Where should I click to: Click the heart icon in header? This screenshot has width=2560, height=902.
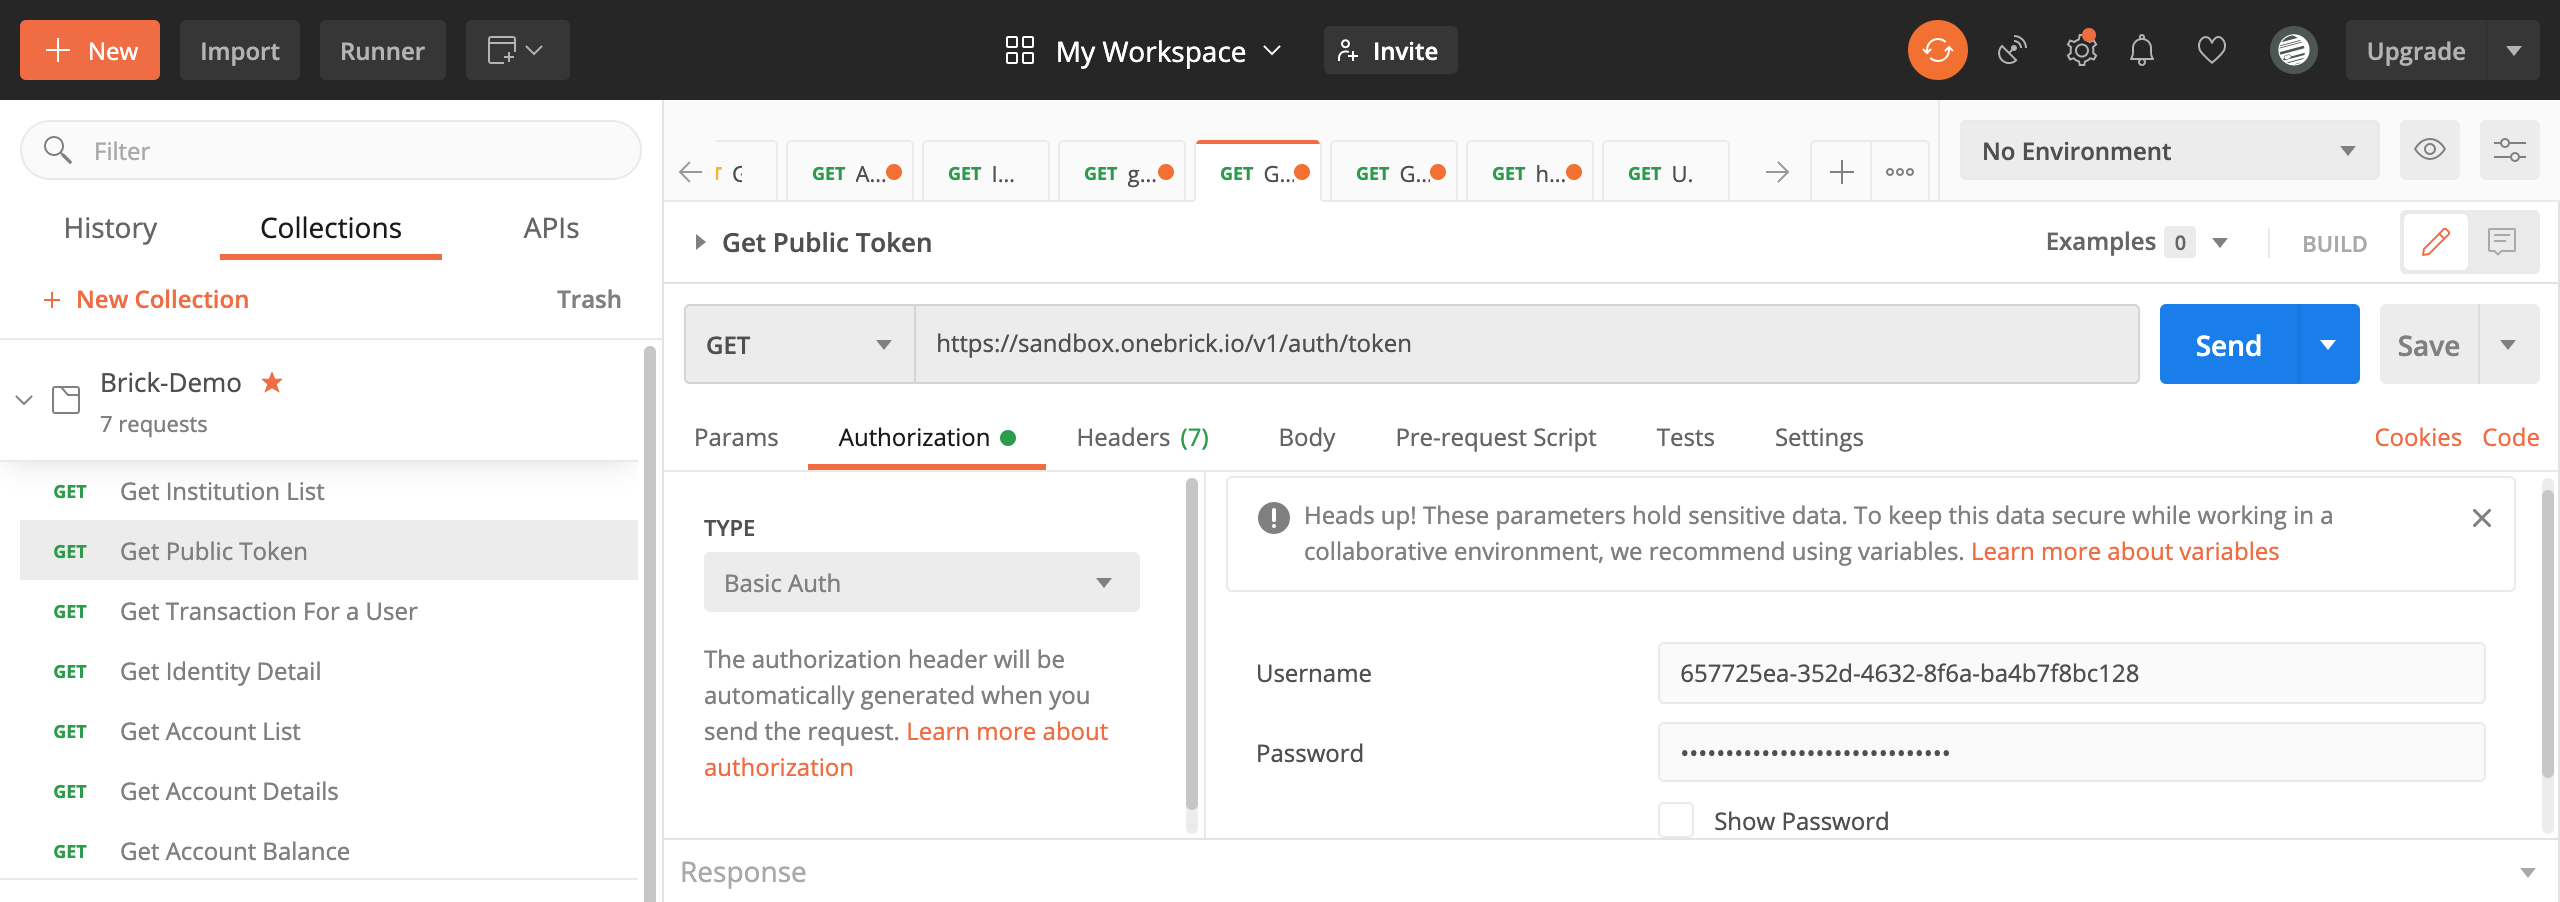(x=2211, y=50)
